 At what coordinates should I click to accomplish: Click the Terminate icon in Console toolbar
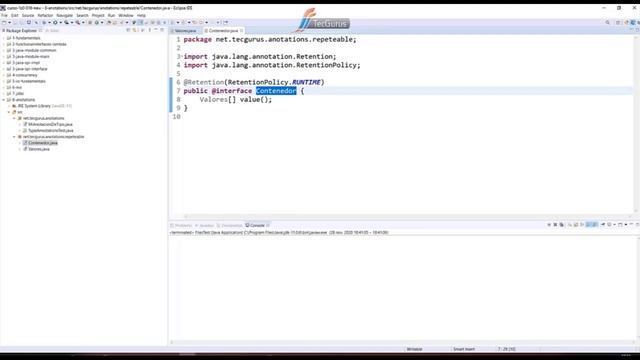pyautogui.click(x=549, y=224)
